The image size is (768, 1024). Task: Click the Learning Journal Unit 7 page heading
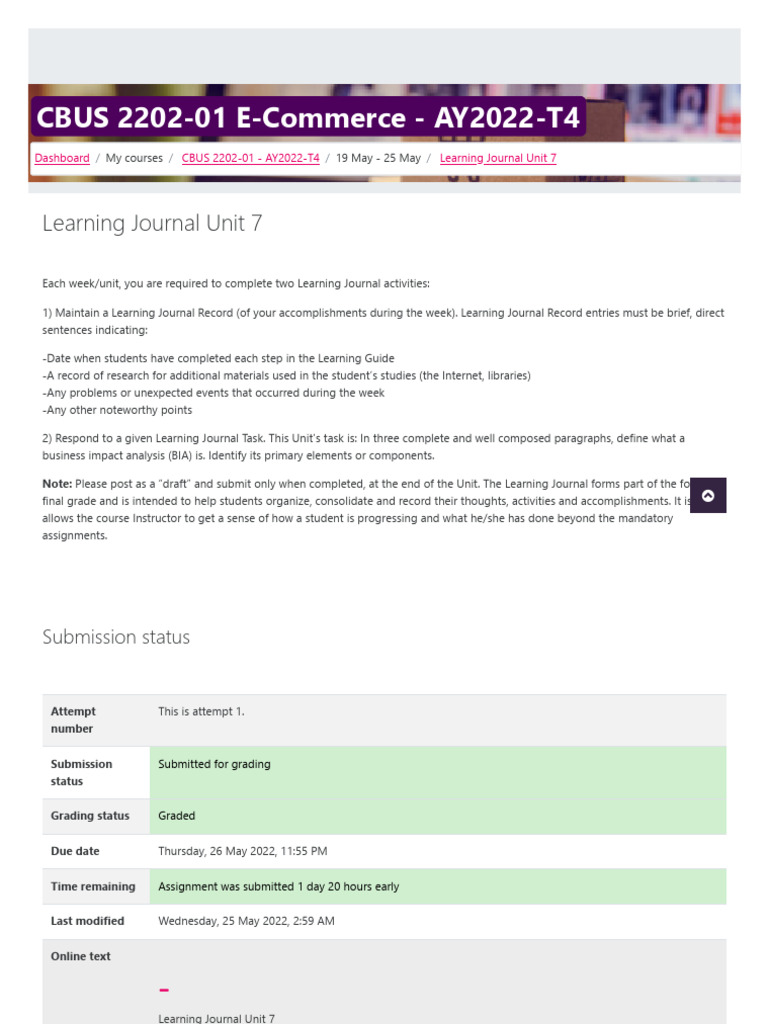152,223
